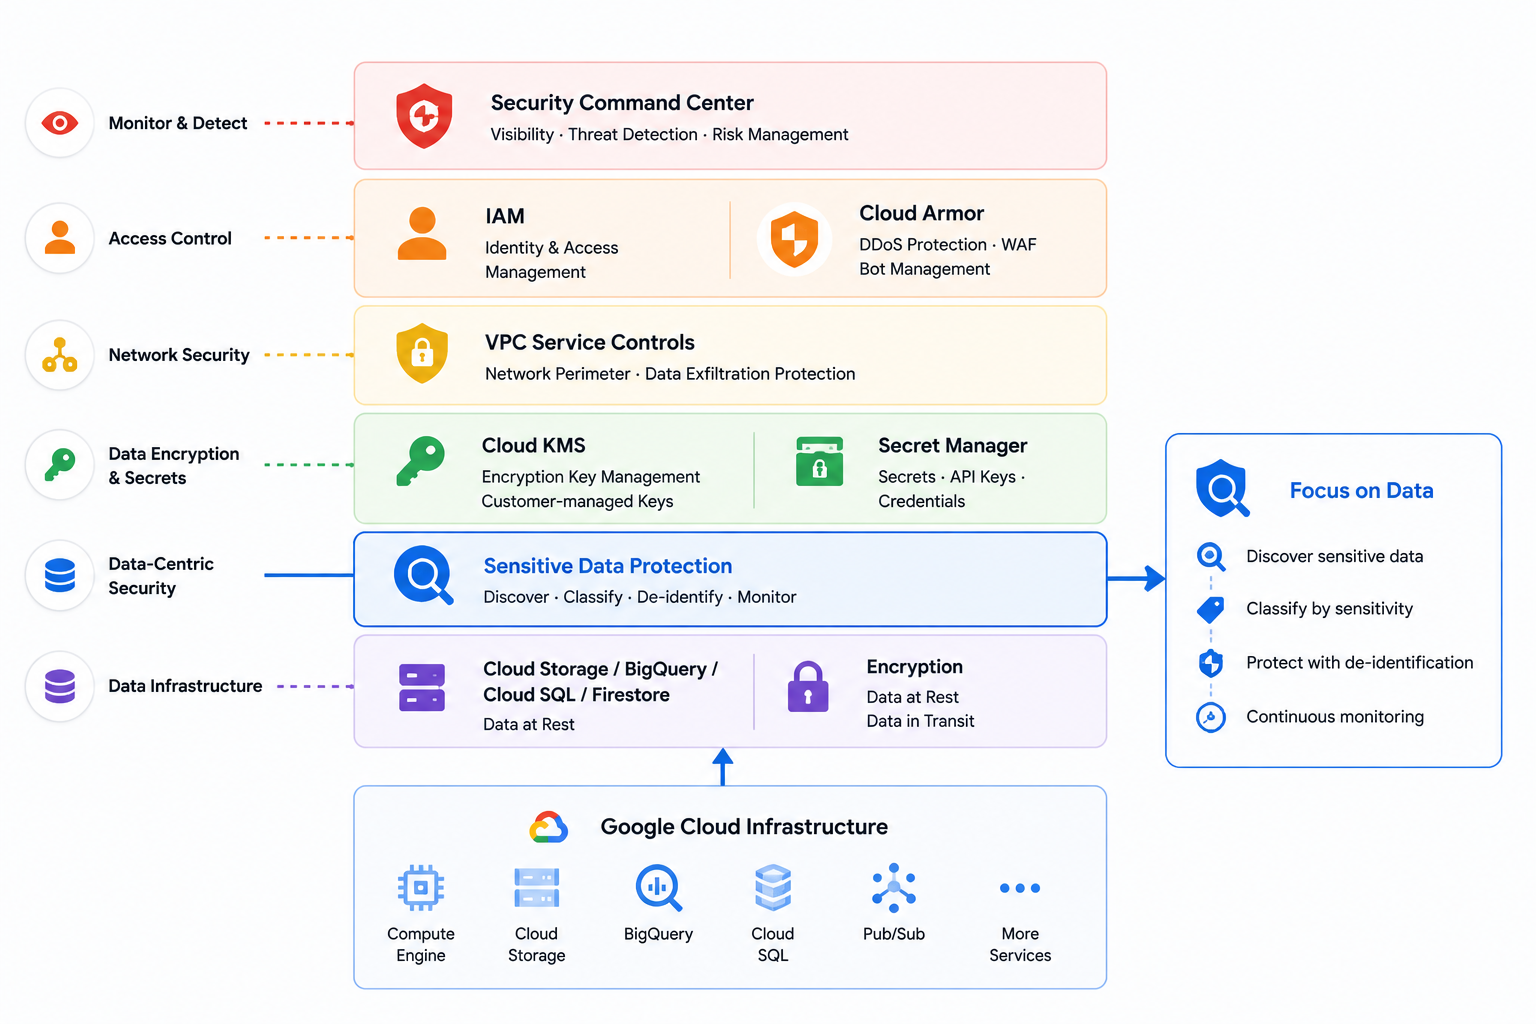The width and height of the screenshot is (1536, 1024).
Task: Click the Pub/Sub nodes icon
Action: (894, 888)
